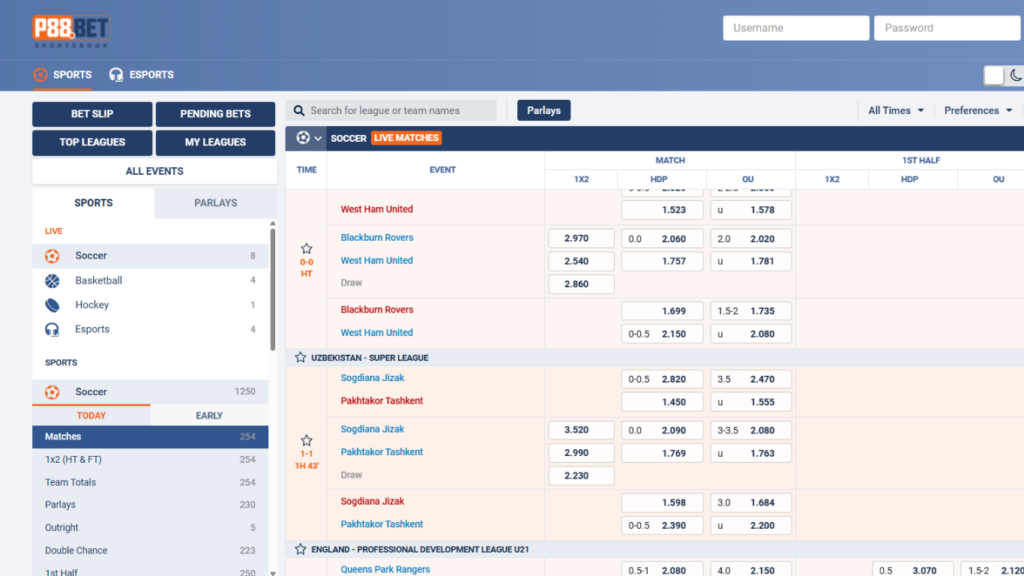The height and width of the screenshot is (576, 1024).
Task: Click the Basketball icon in the live sidebar
Action: pyautogui.click(x=52, y=281)
